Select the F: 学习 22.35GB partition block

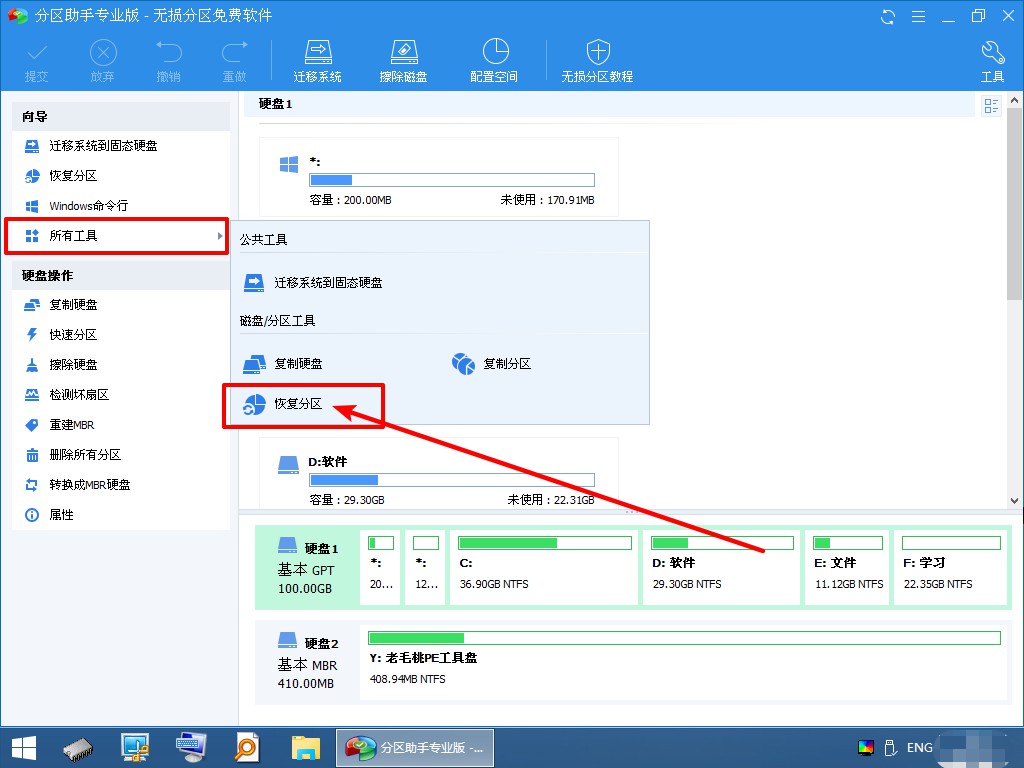[x=950, y=568]
